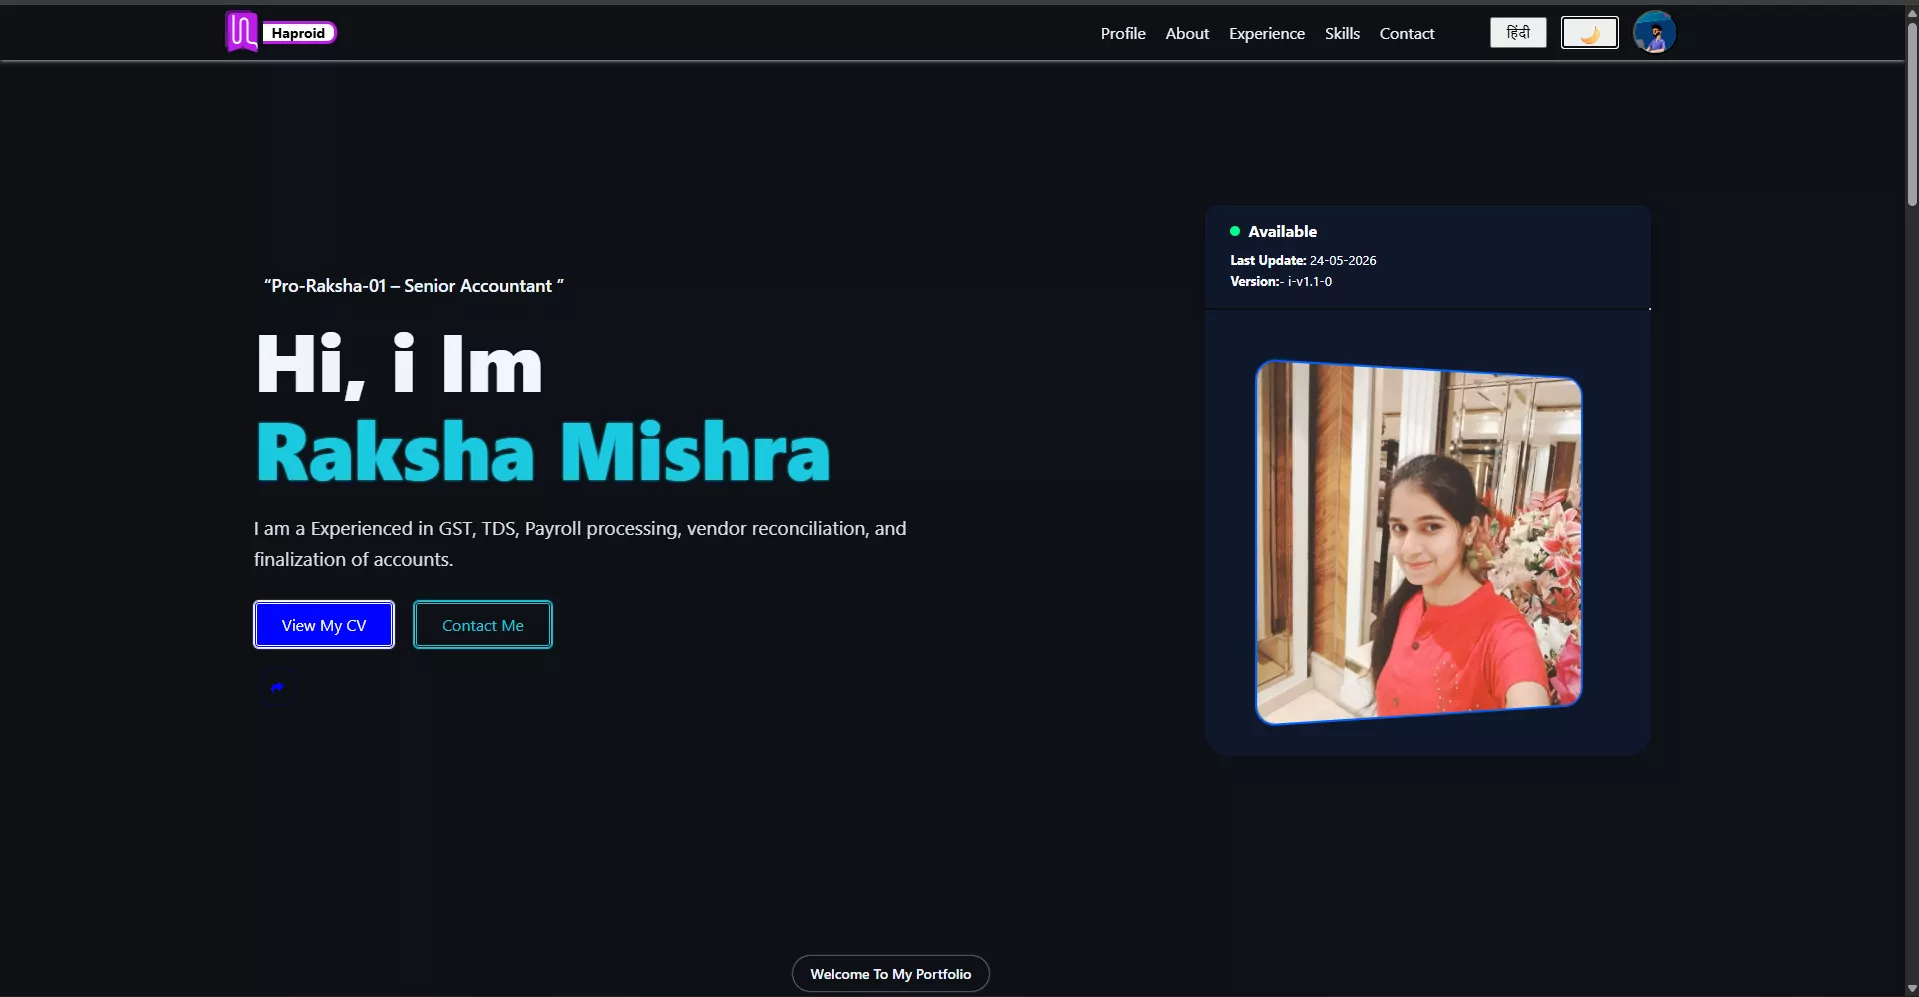The height and width of the screenshot is (997, 1919).
Task: Click the blue share arrow icon
Action: [x=277, y=687]
